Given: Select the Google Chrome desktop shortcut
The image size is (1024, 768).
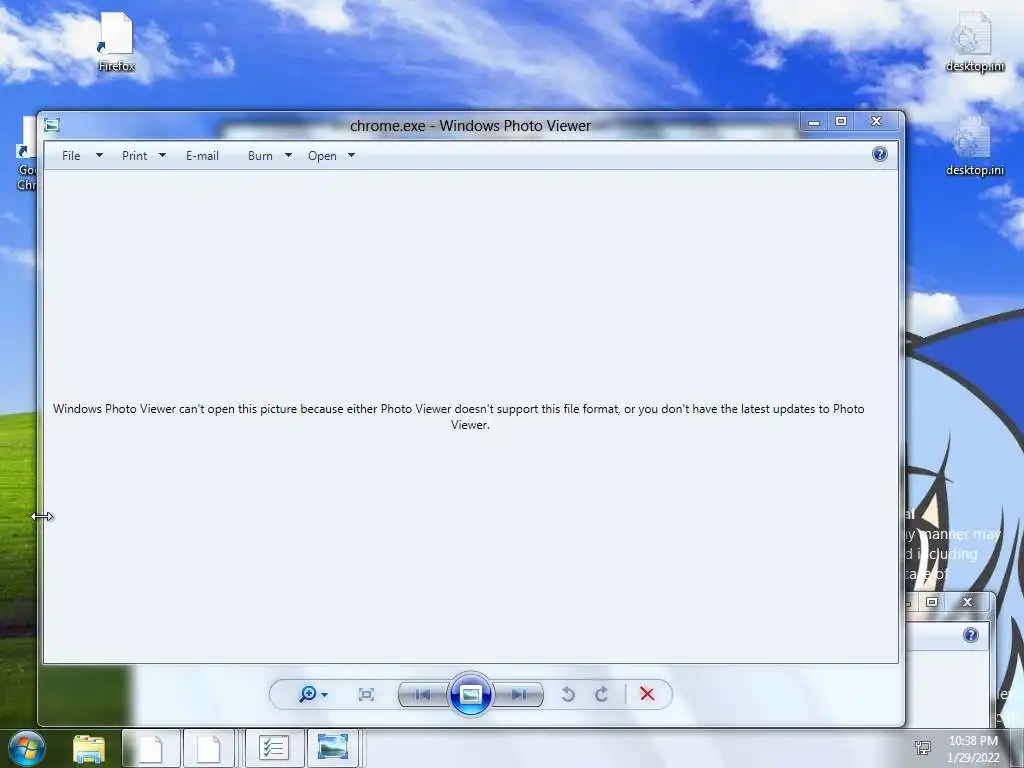Looking at the screenshot, I should click(26, 154).
